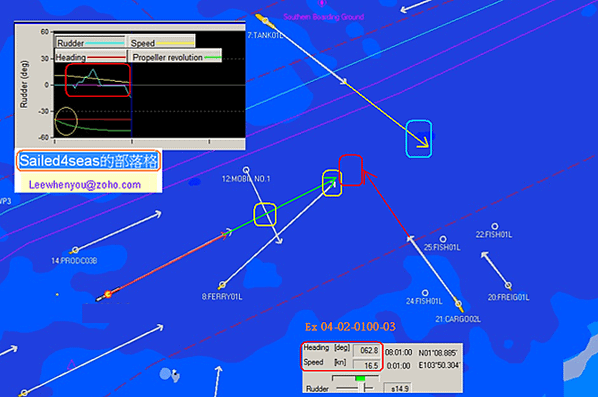This screenshot has width=598, height=397.
Task: Click the Southern Boarding Ground label
Action: tap(323, 17)
